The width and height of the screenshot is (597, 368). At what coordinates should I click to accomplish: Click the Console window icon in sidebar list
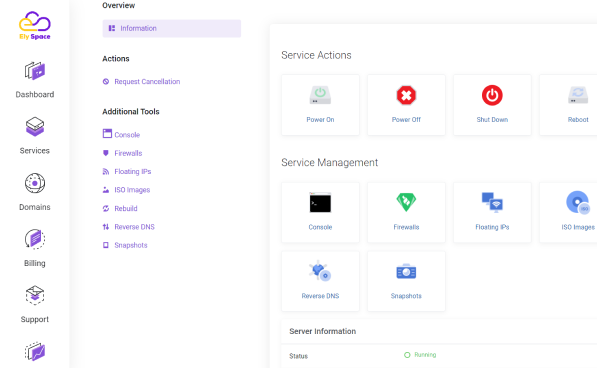pyautogui.click(x=107, y=134)
